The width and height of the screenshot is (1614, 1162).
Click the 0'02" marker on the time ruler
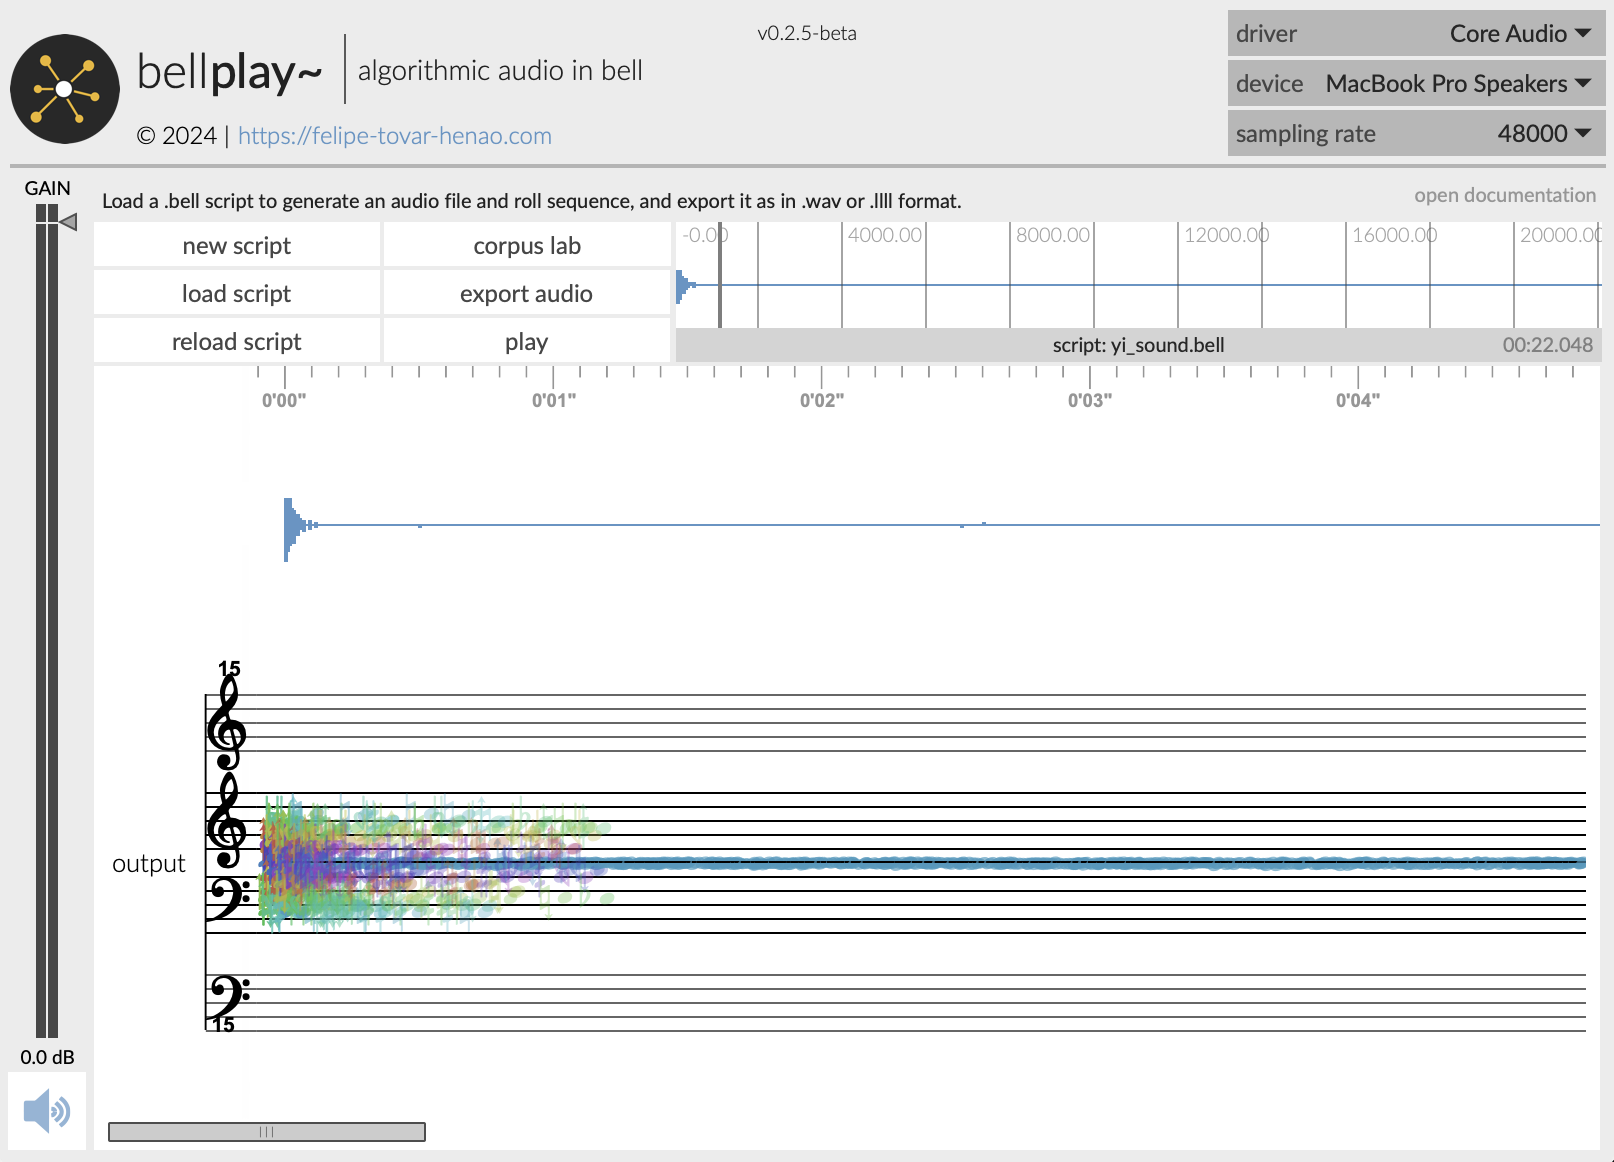pos(822,400)
